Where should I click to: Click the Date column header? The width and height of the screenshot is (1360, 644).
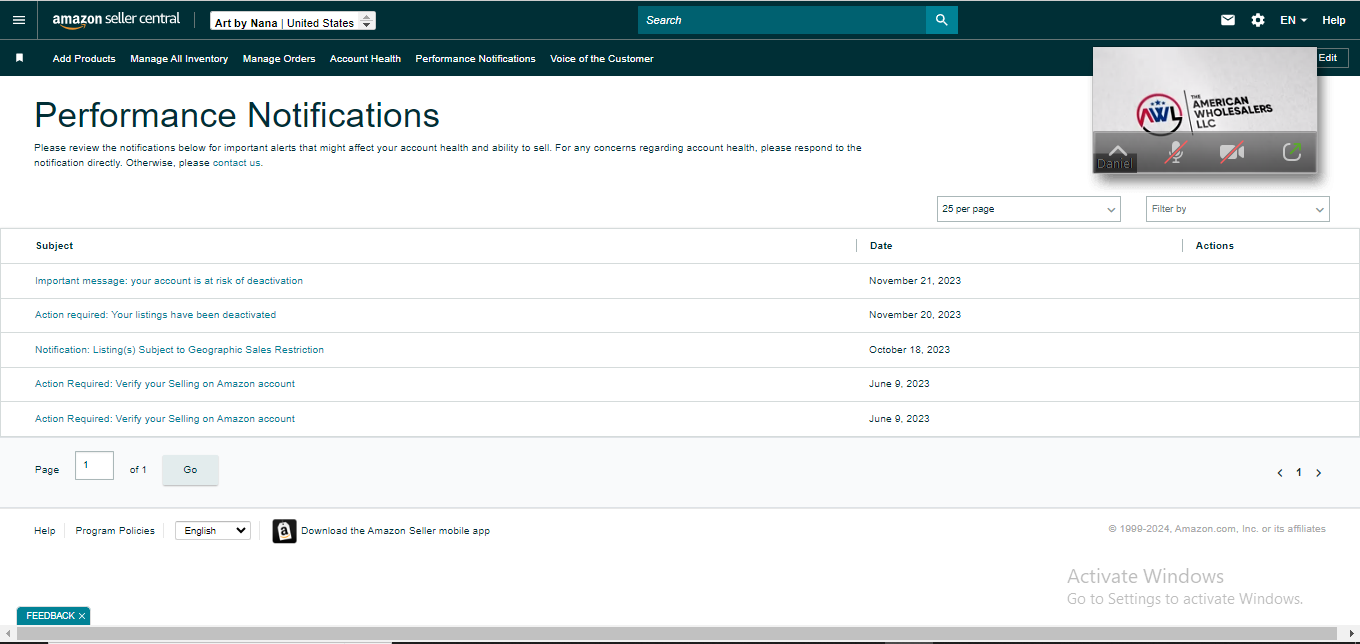pos(881,246)
